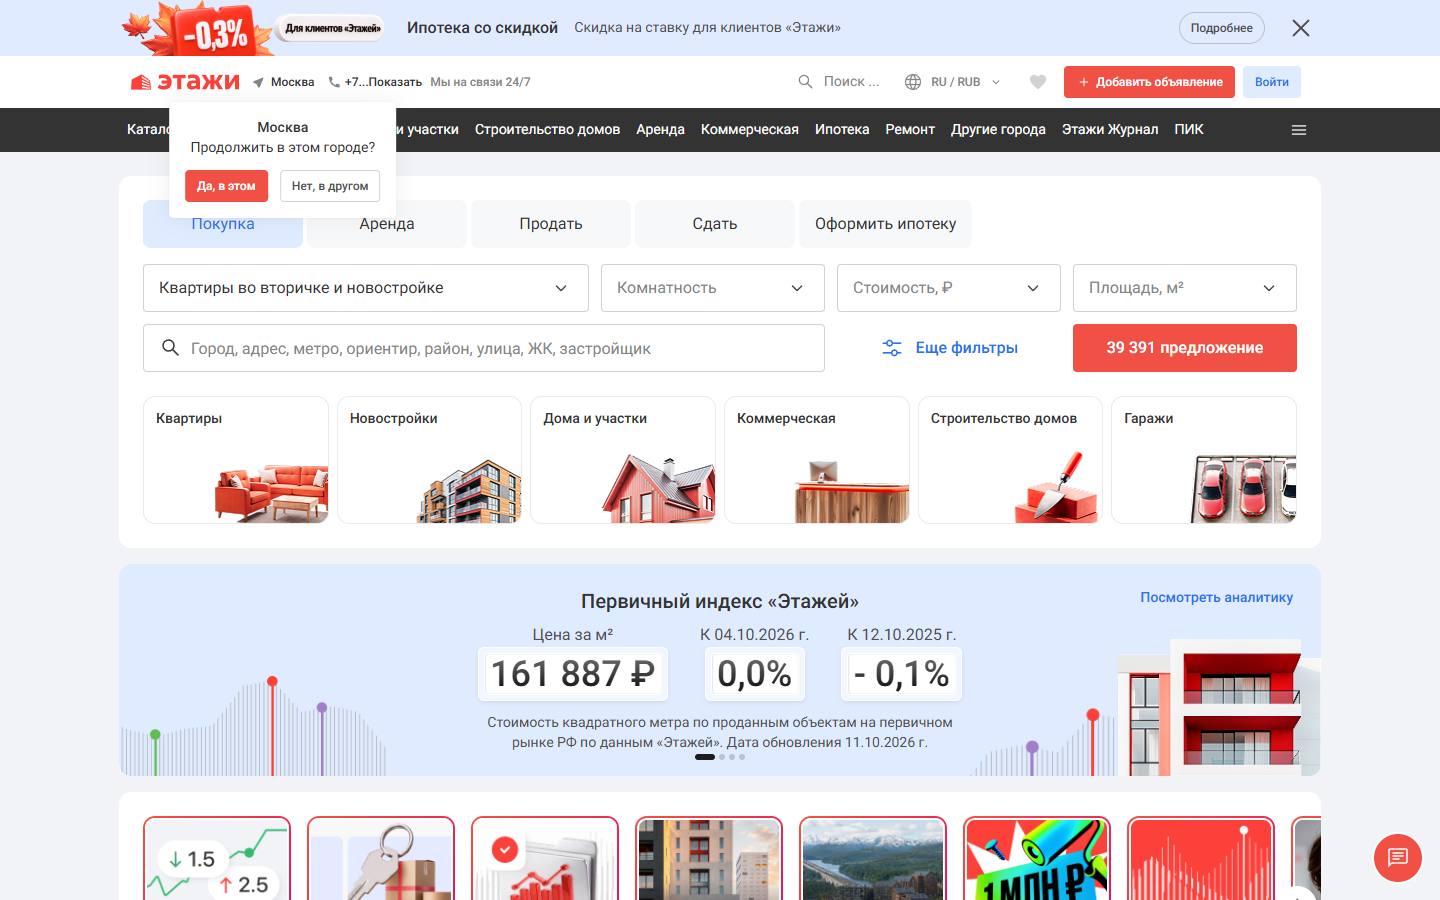Open the Строительство домов card
Screen dimensions: 1440x900
tap(1010, 460)
